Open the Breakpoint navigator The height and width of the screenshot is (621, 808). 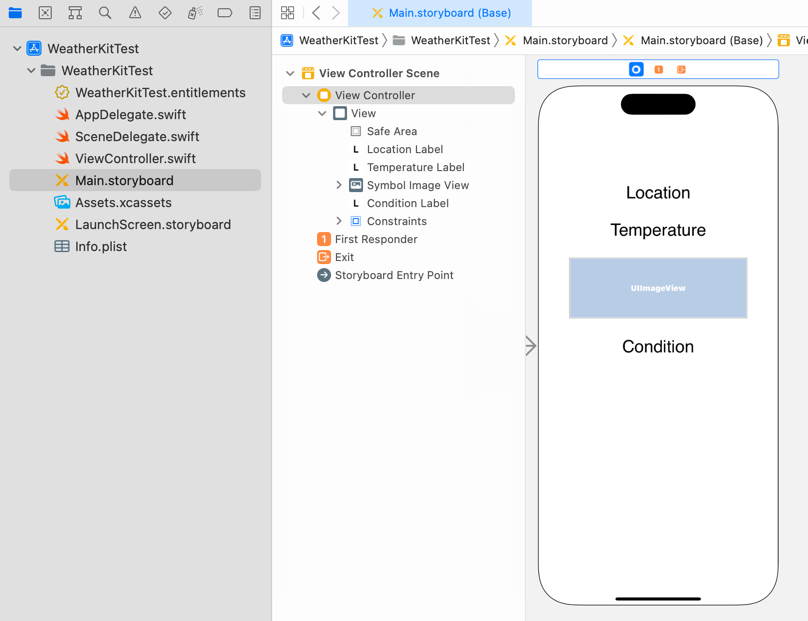tap(225, 13)
